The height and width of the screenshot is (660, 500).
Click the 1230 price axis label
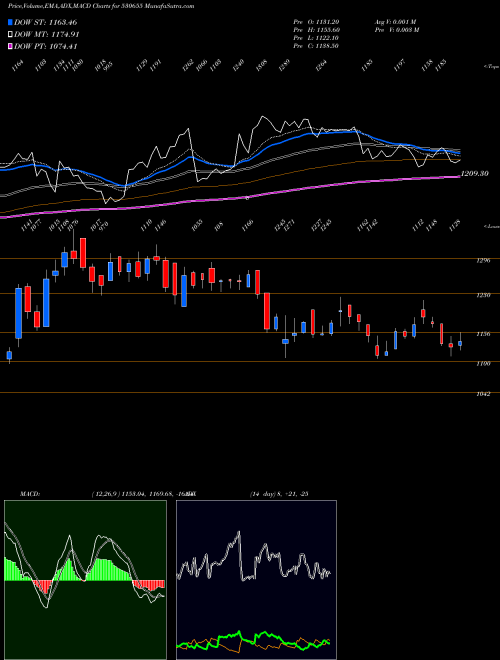click(484, 295)
